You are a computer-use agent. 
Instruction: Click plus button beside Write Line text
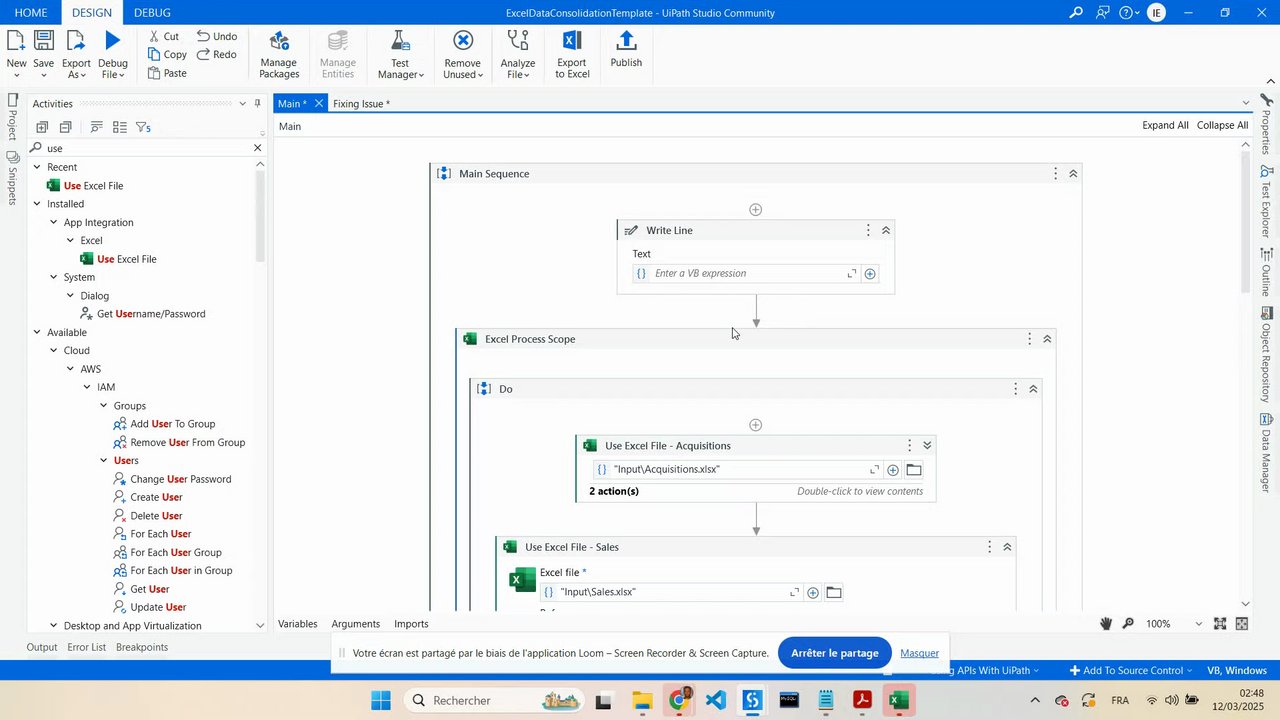(x=870, y=274)
